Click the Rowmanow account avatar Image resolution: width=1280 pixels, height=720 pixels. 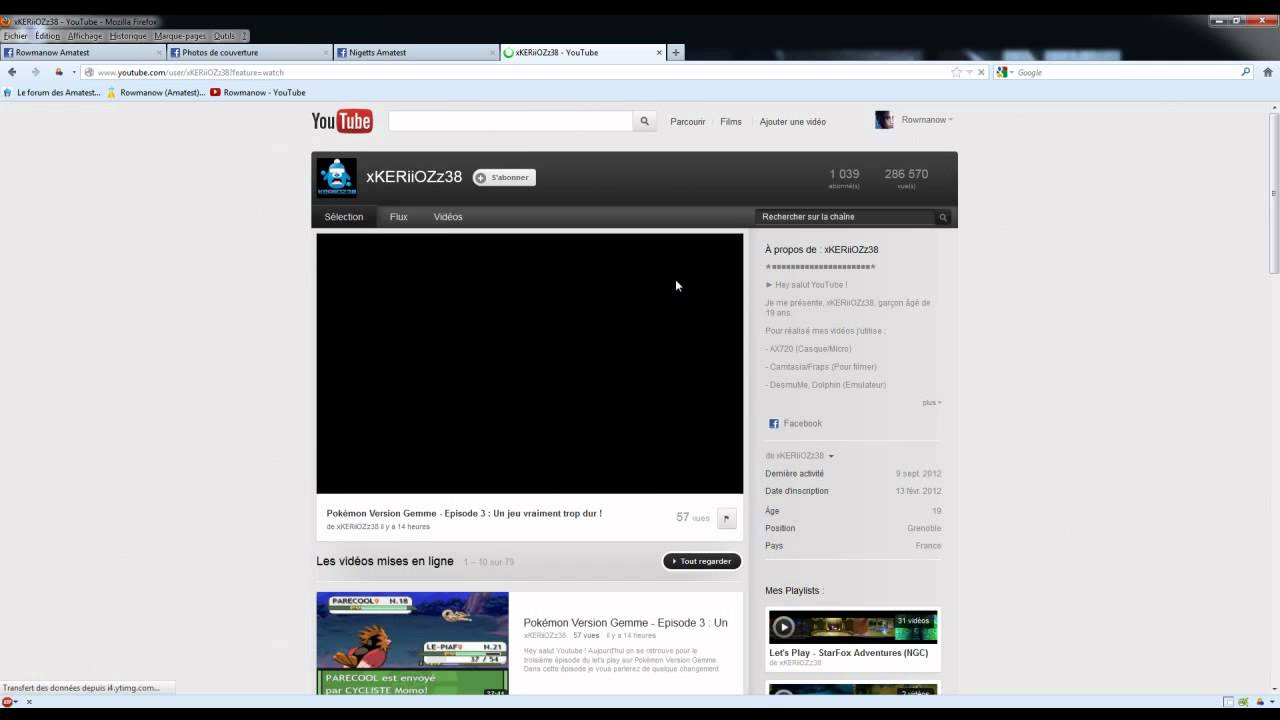click(884, 120)
